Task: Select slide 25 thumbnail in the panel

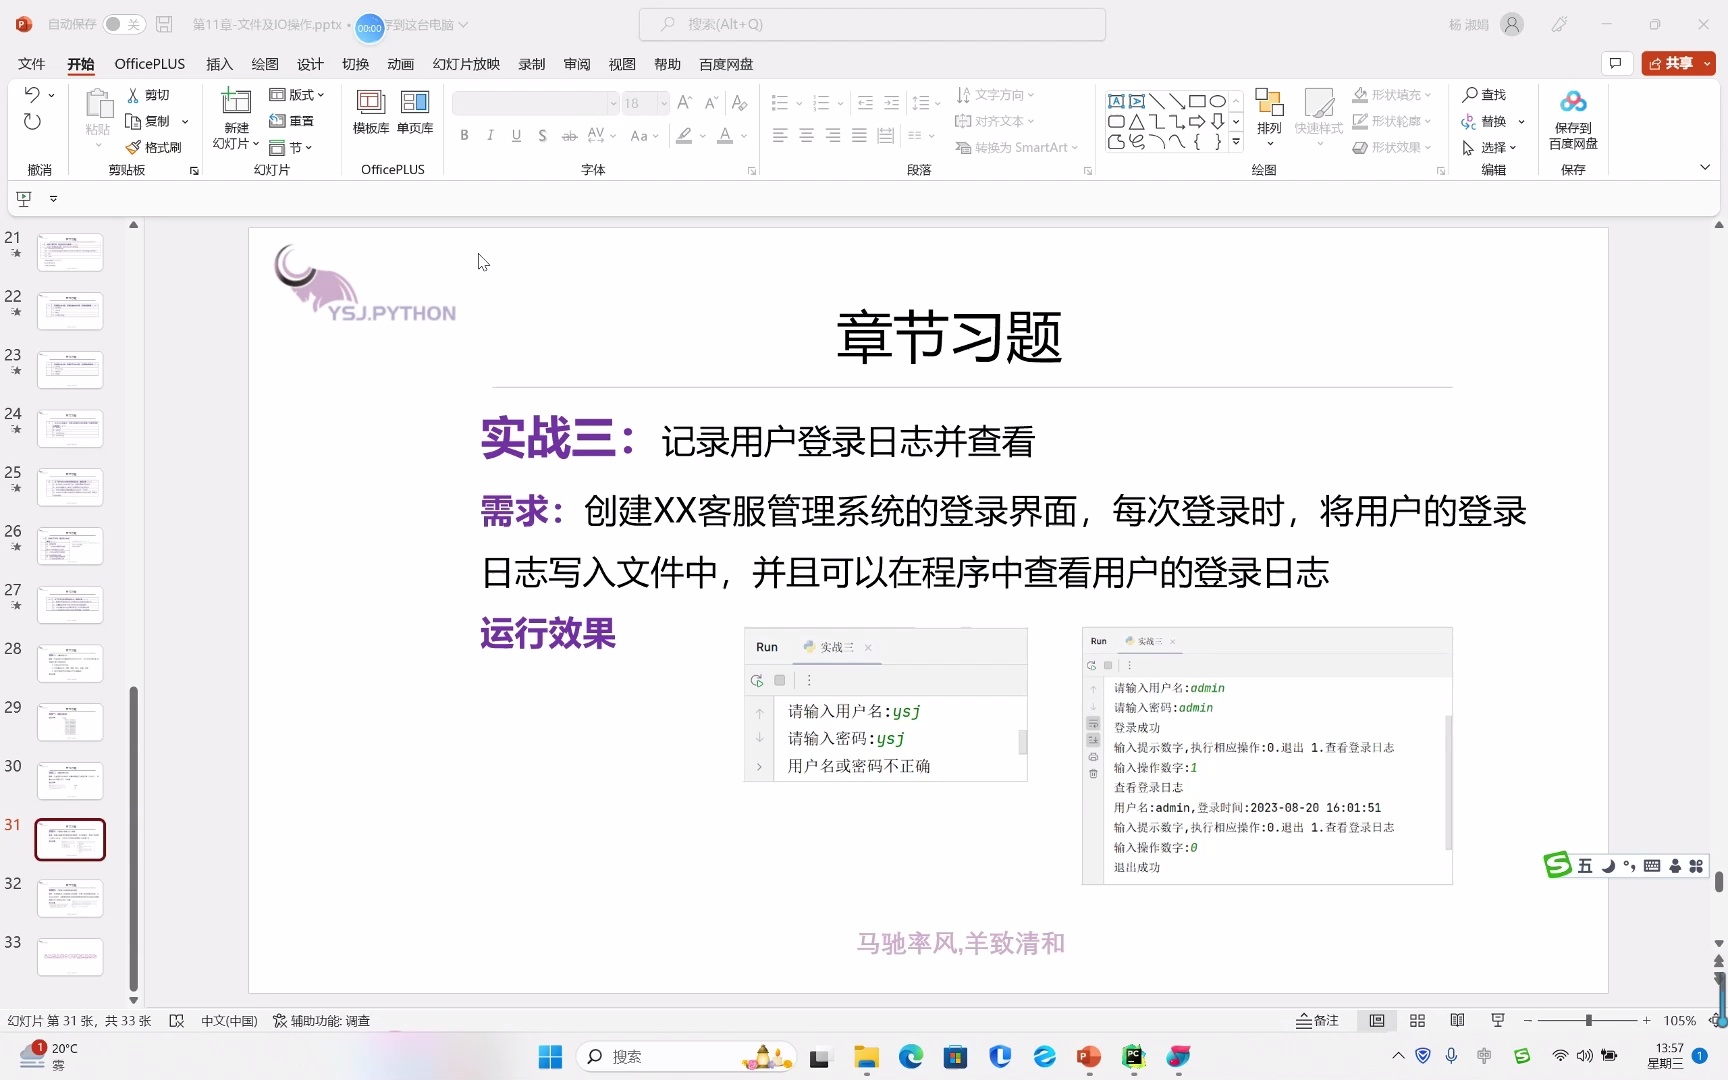Action: point(70,487)
